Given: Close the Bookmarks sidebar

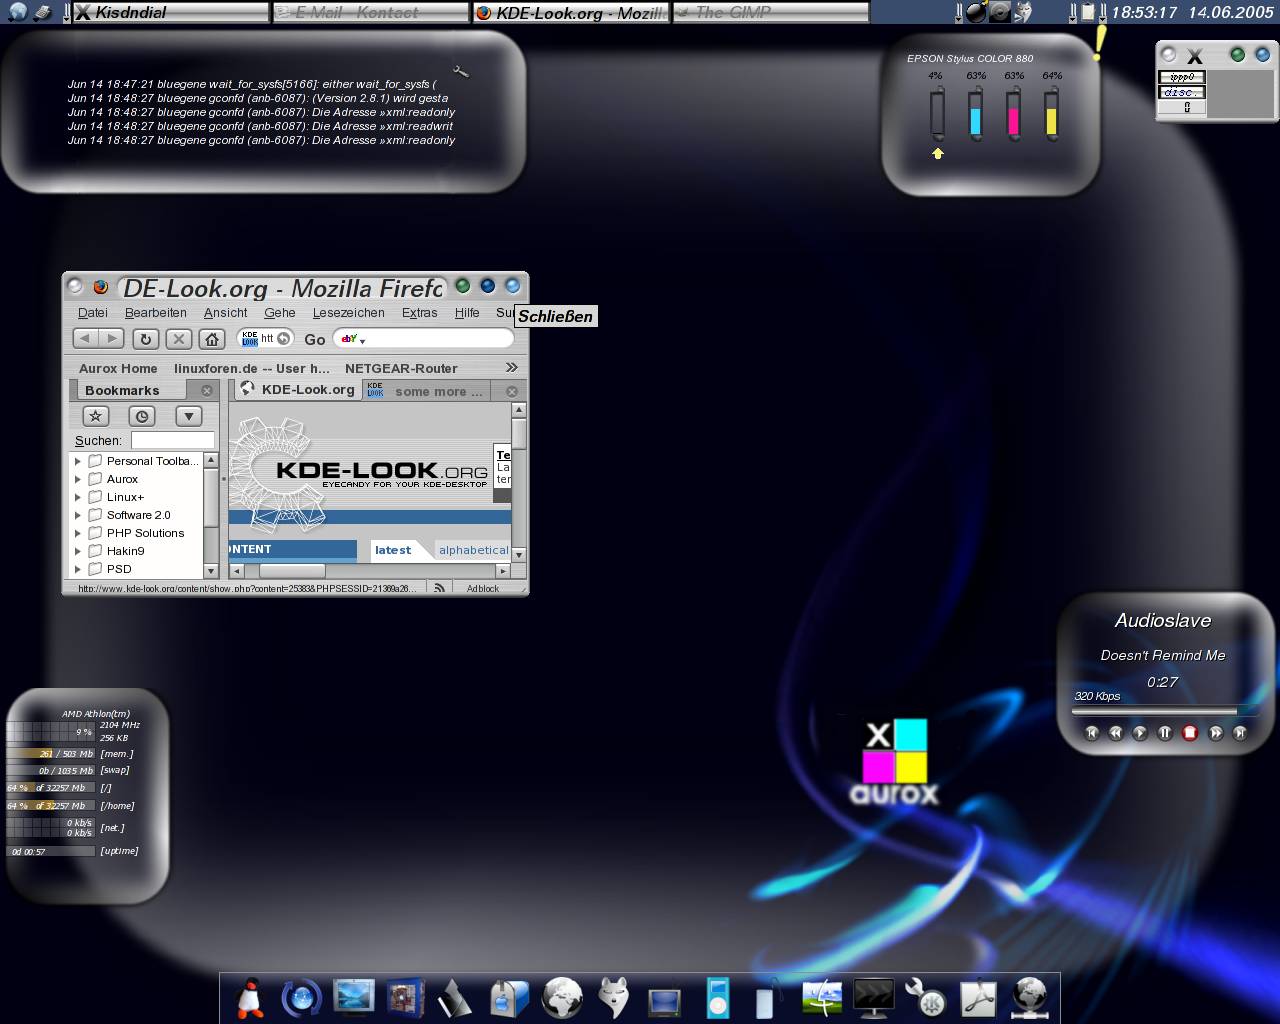Looking at the screenshot, I should tap(207, 391).
